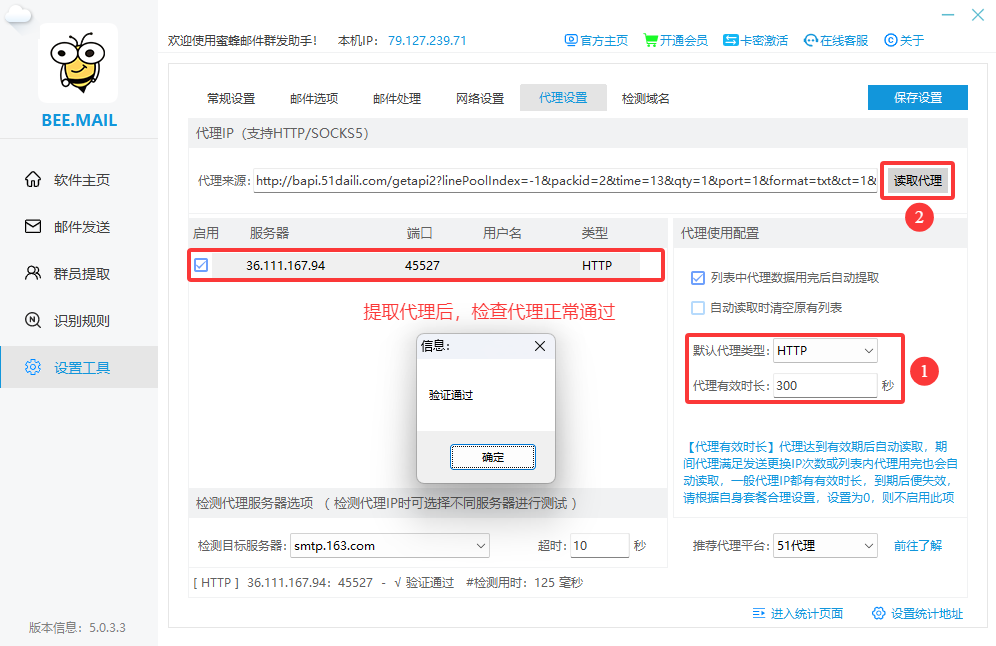Click the 超时 field showing 10
This screenshot has width=996, height=646.
599,546
